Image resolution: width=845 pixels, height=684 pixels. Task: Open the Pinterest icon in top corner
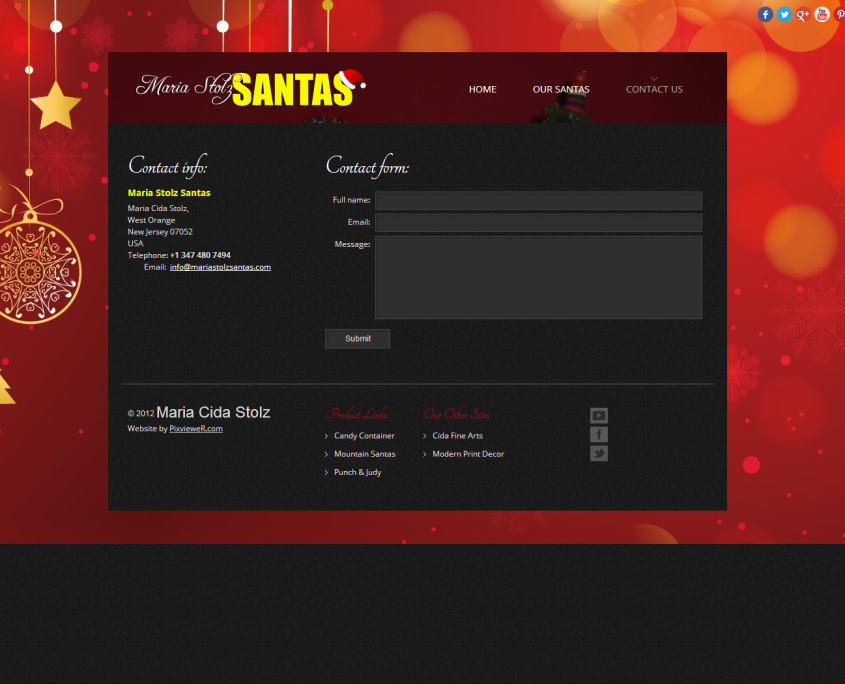[840, 14]
